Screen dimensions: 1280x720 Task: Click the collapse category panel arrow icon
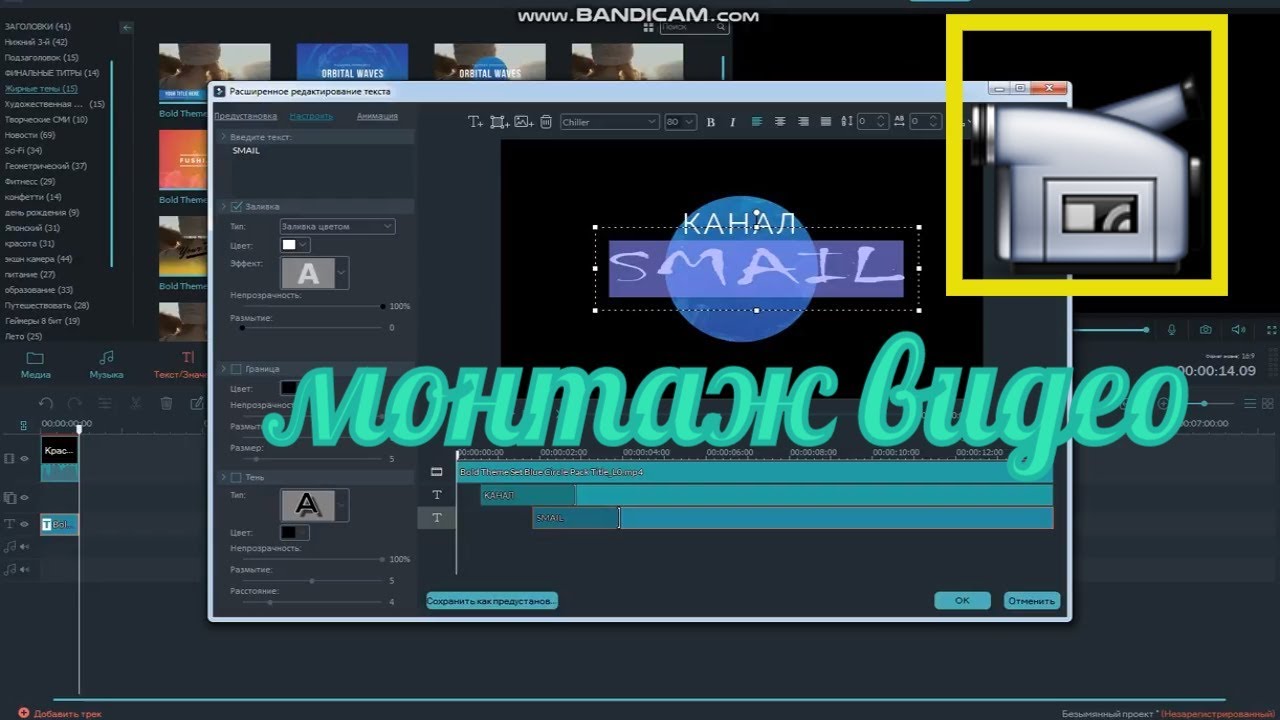point(126,28)
